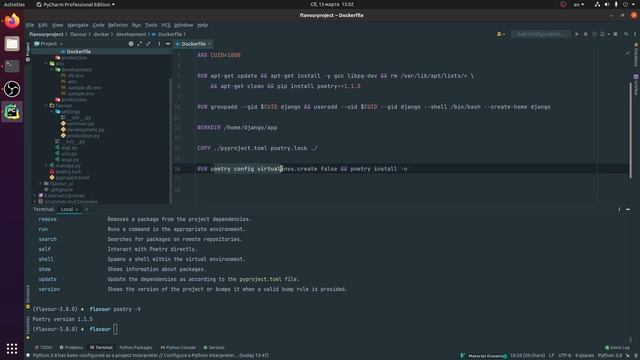Open the Add Configuration selector
Screen dimensions: 640x360
coord(540,34)
